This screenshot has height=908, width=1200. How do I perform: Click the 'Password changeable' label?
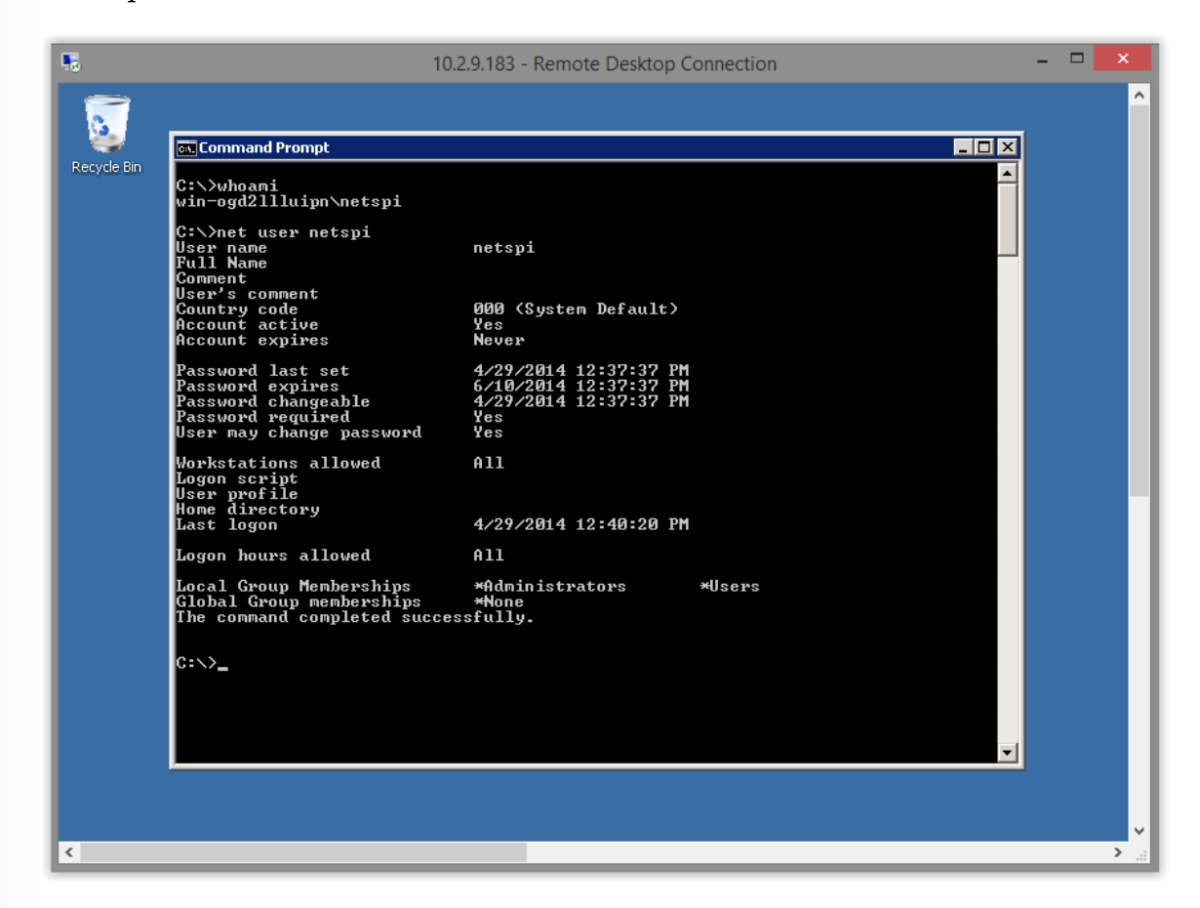pyautogui.click(x=273, y=402)
